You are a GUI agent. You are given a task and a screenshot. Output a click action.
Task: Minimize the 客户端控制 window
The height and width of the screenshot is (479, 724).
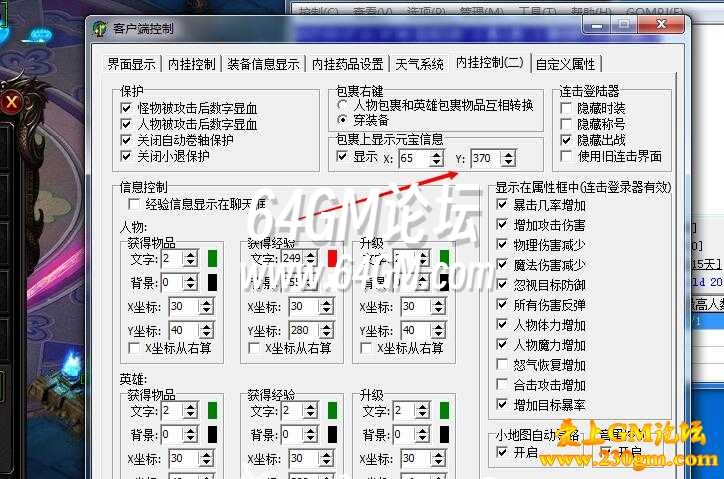point(597,24)
